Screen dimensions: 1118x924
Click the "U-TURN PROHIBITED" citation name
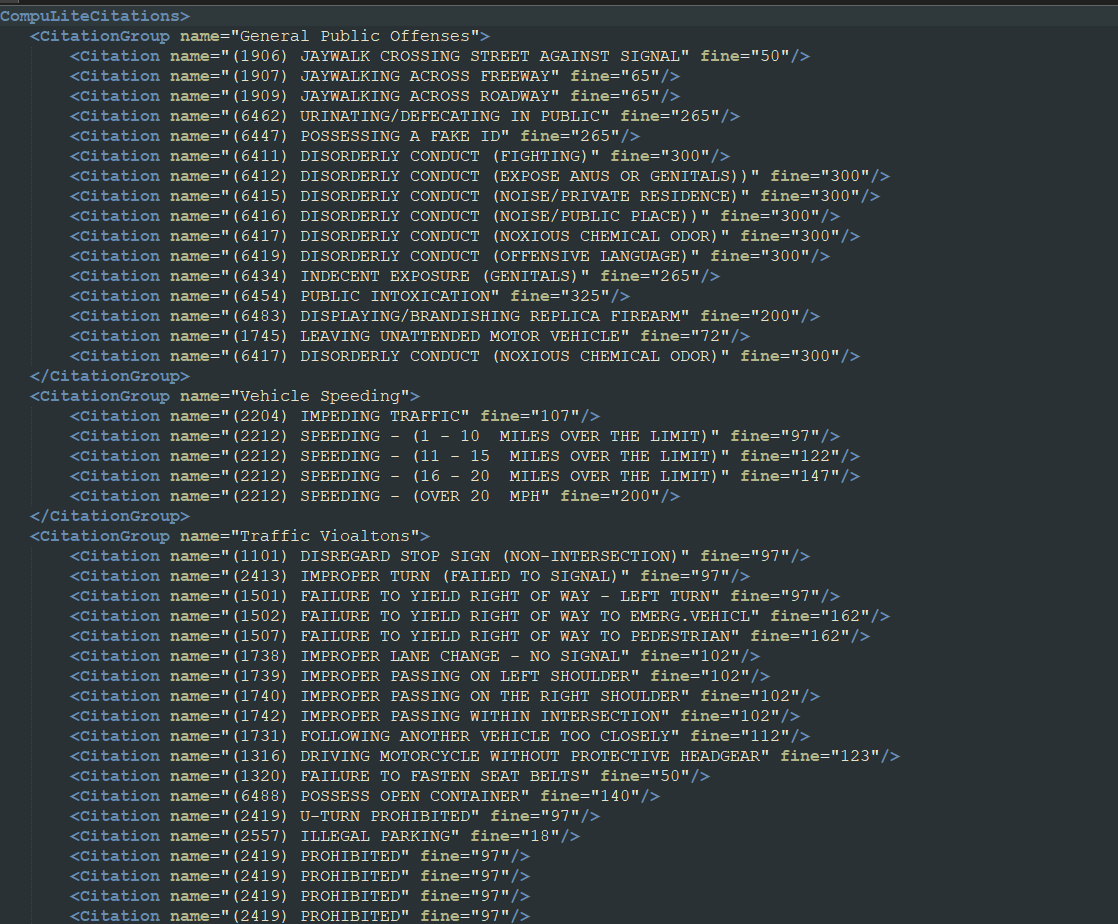pos(385,816)
